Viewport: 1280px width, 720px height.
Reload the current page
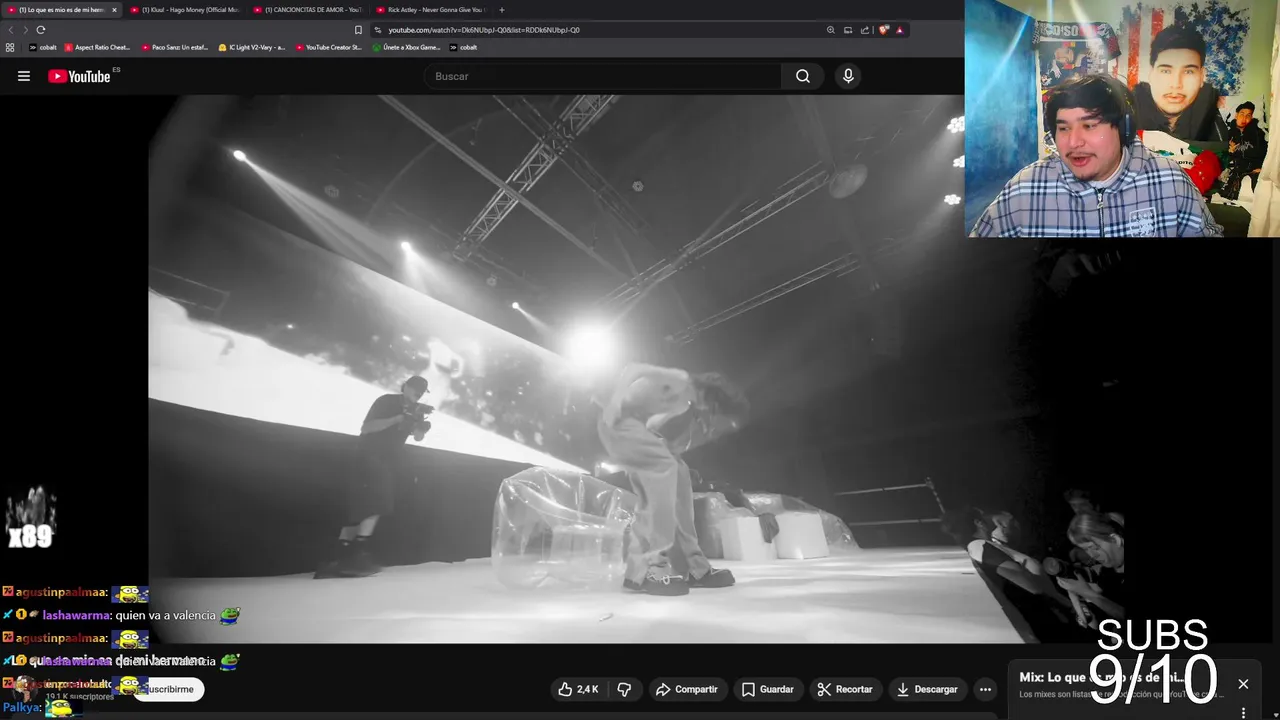41,30
